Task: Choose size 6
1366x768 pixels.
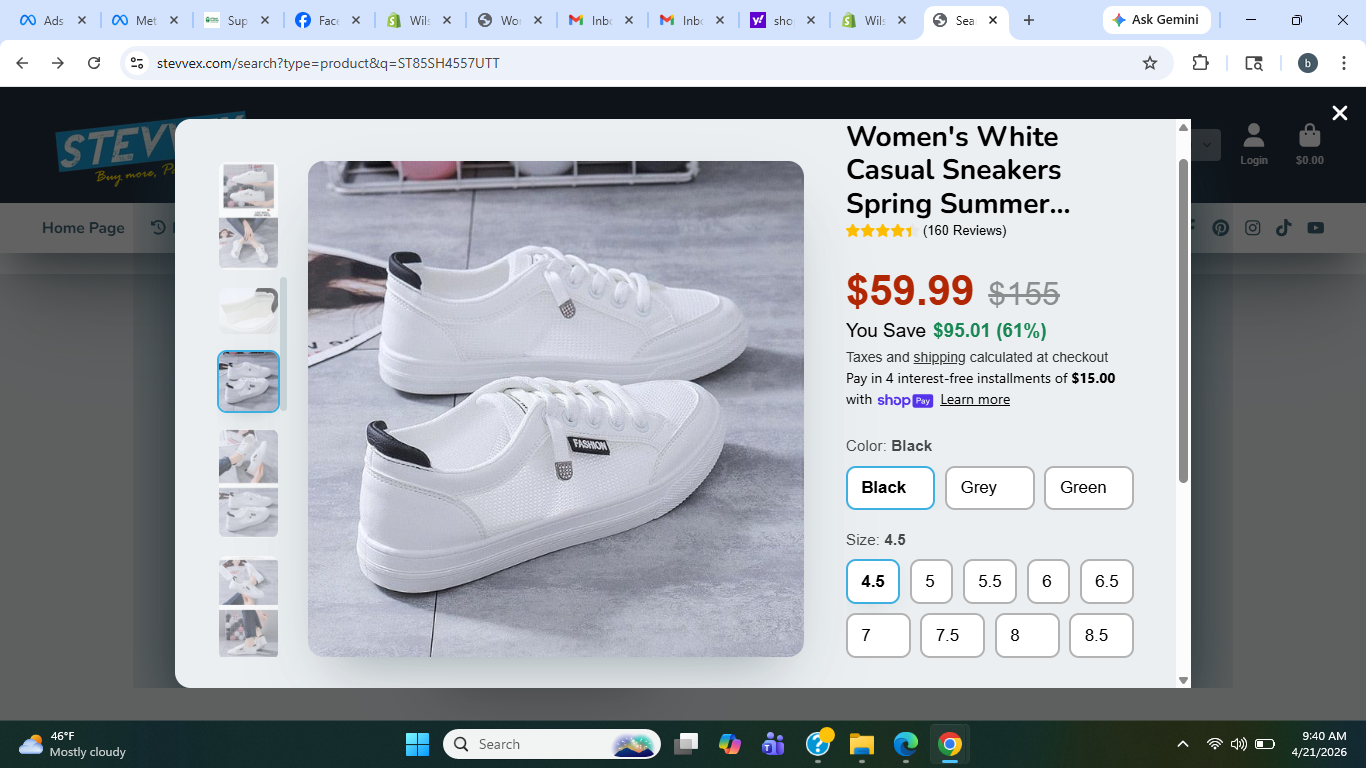Action: (1048, 581)
